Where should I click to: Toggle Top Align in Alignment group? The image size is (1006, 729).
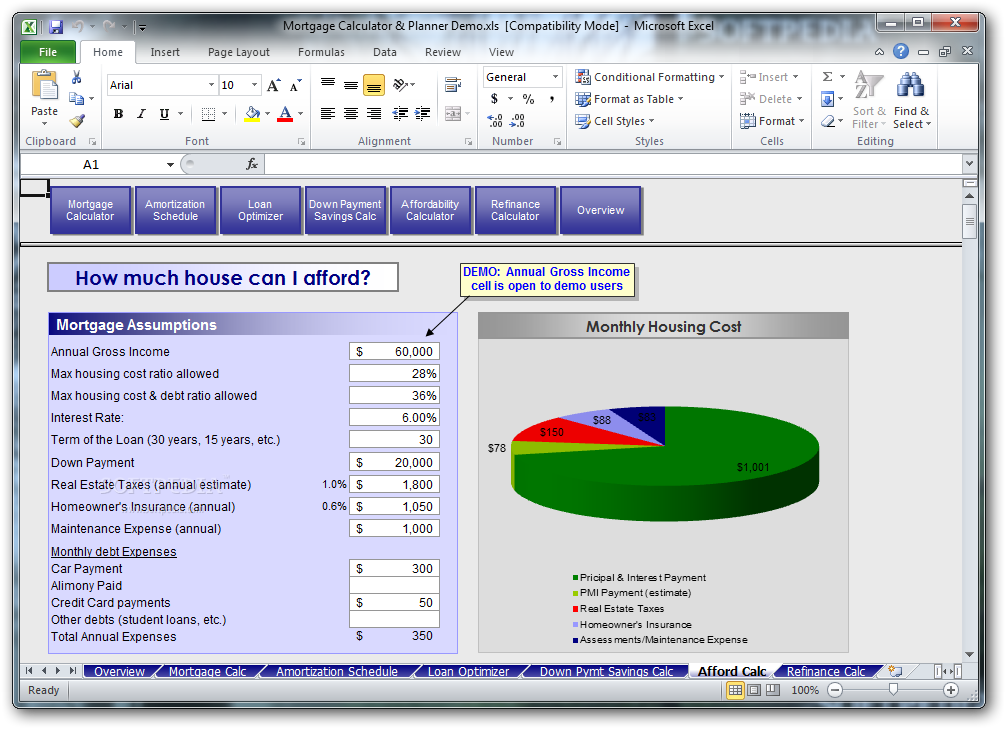[x=328, y=84]
